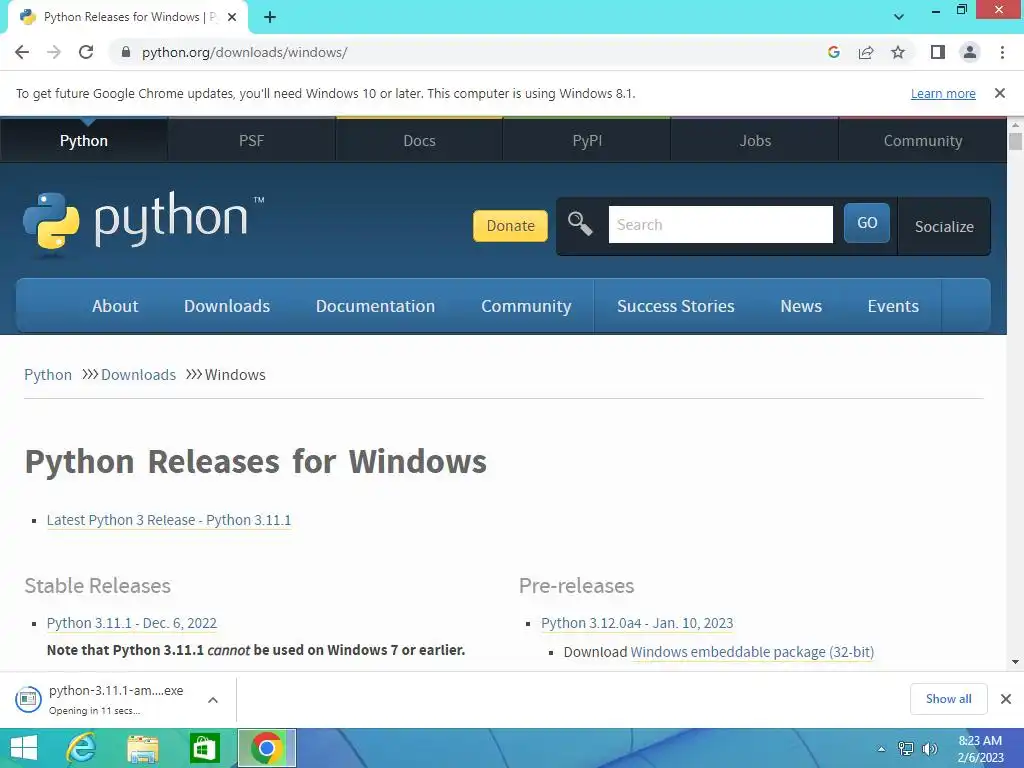
Task: Open the Community top navigation tab
Action: coord(923,140)
